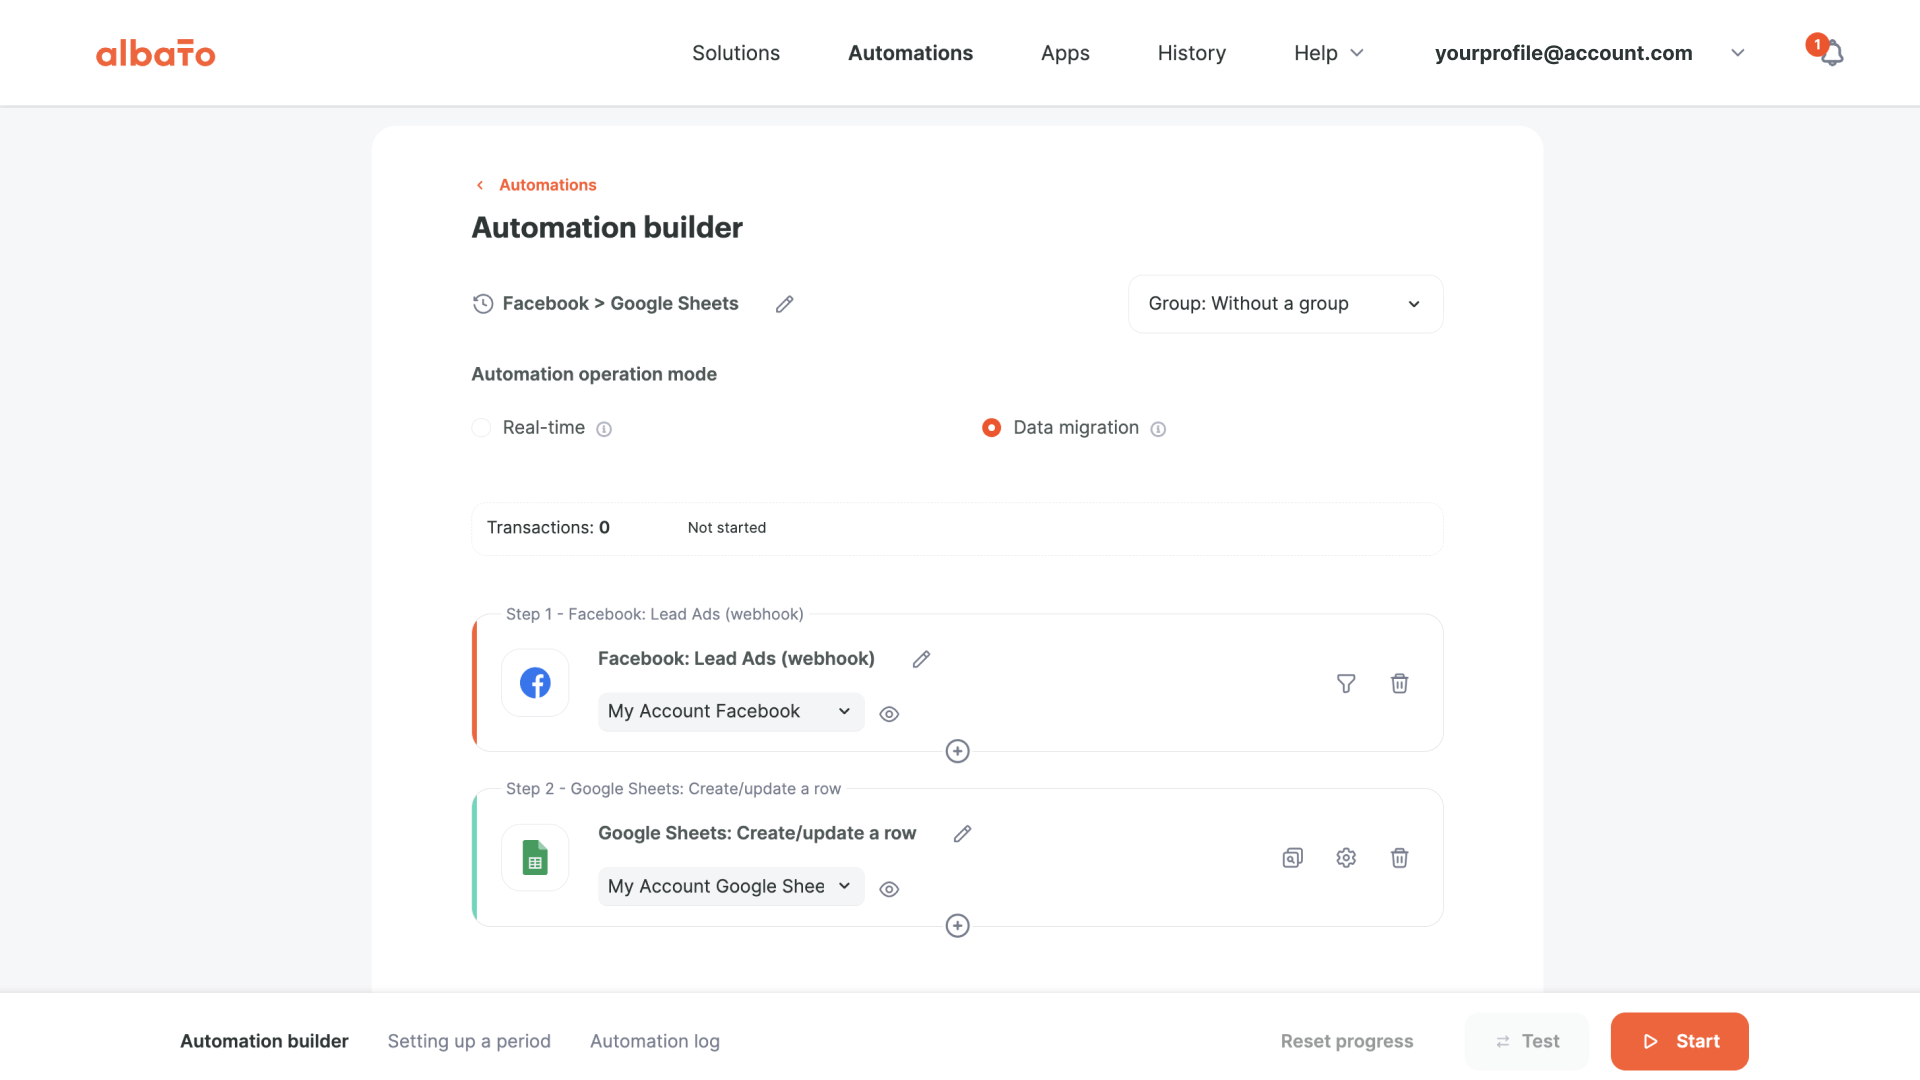Open the My Account Google Sheets dropdown
The image size is (1920, 1080).
(x=730, y=887)
